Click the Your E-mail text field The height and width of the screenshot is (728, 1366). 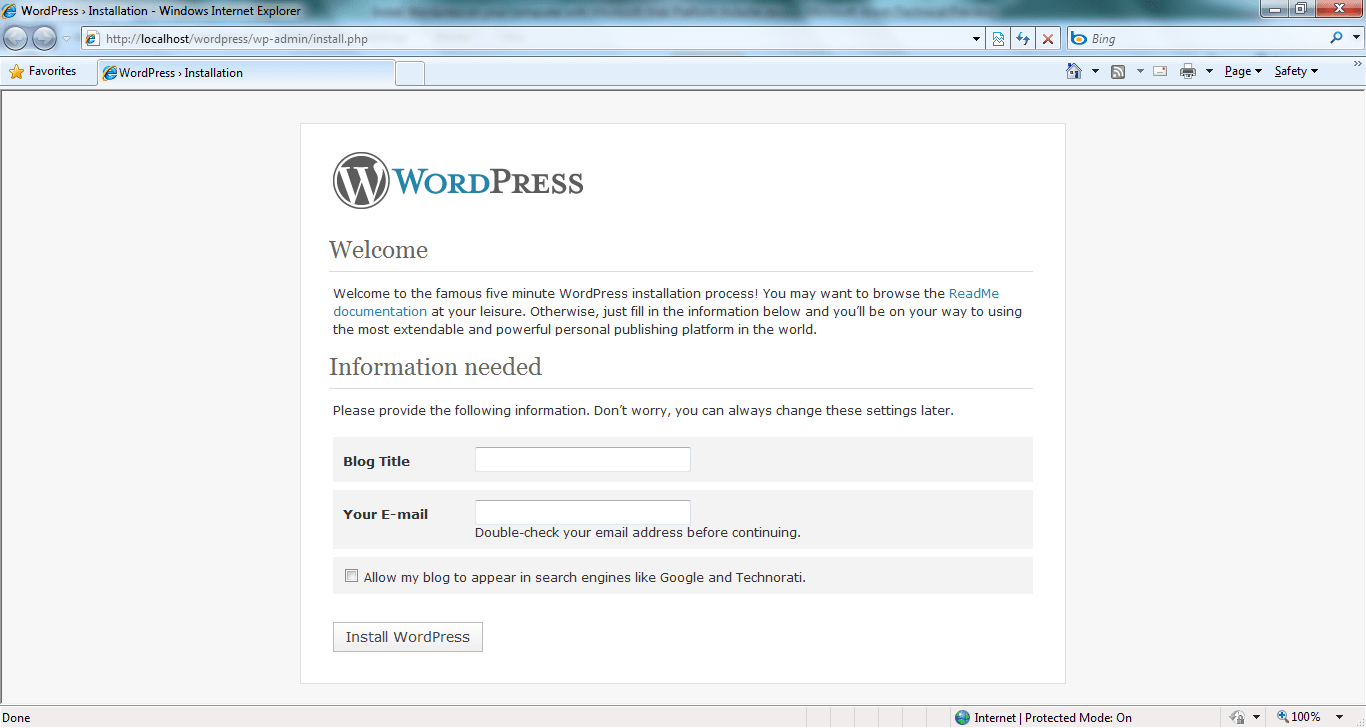tap(583, 512)
